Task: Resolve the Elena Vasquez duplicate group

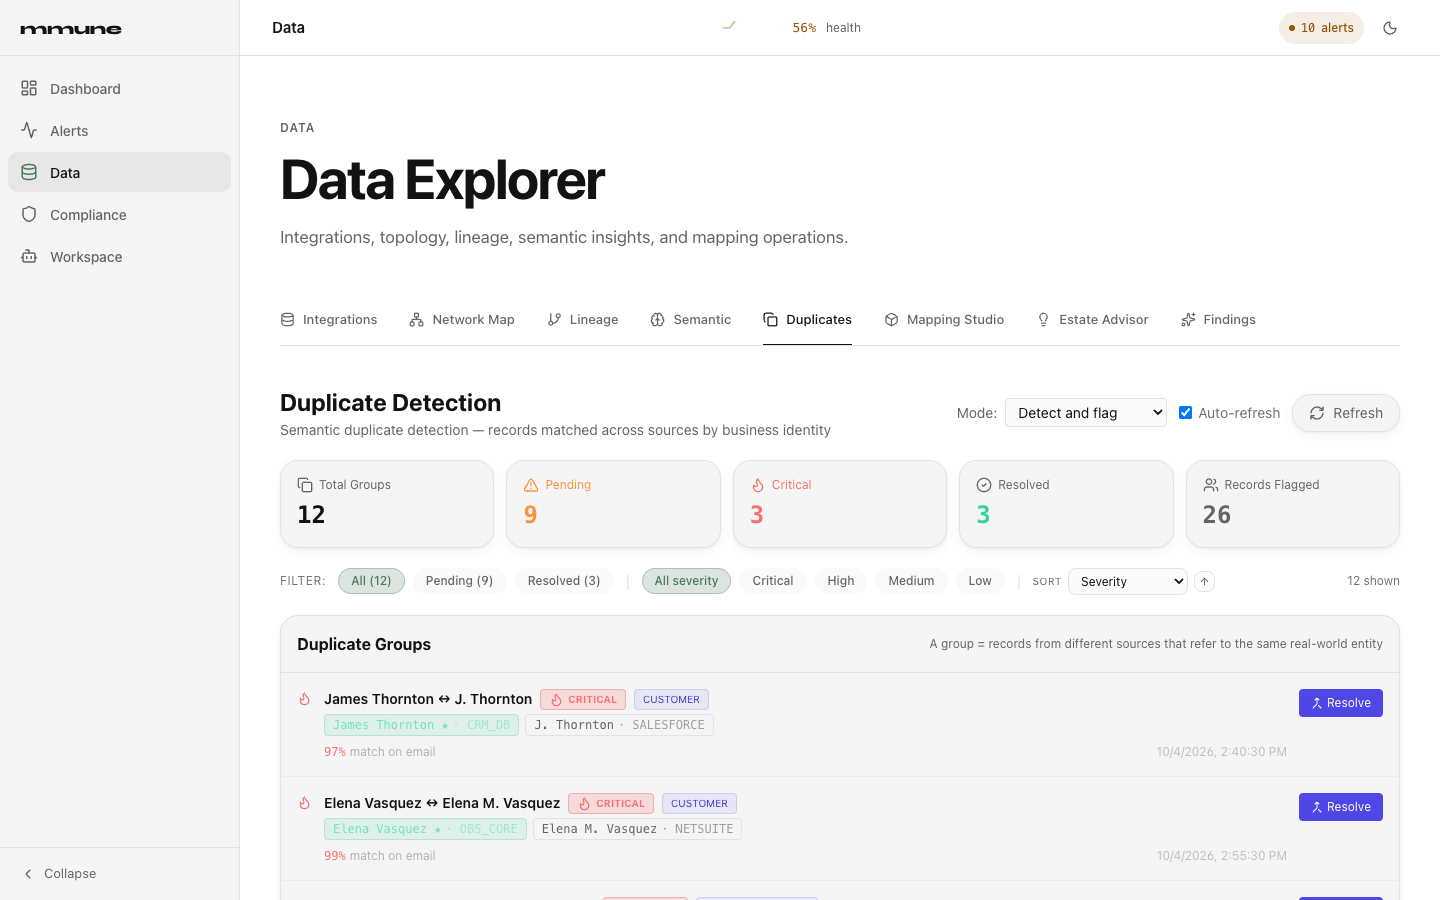Action: 1340,807
